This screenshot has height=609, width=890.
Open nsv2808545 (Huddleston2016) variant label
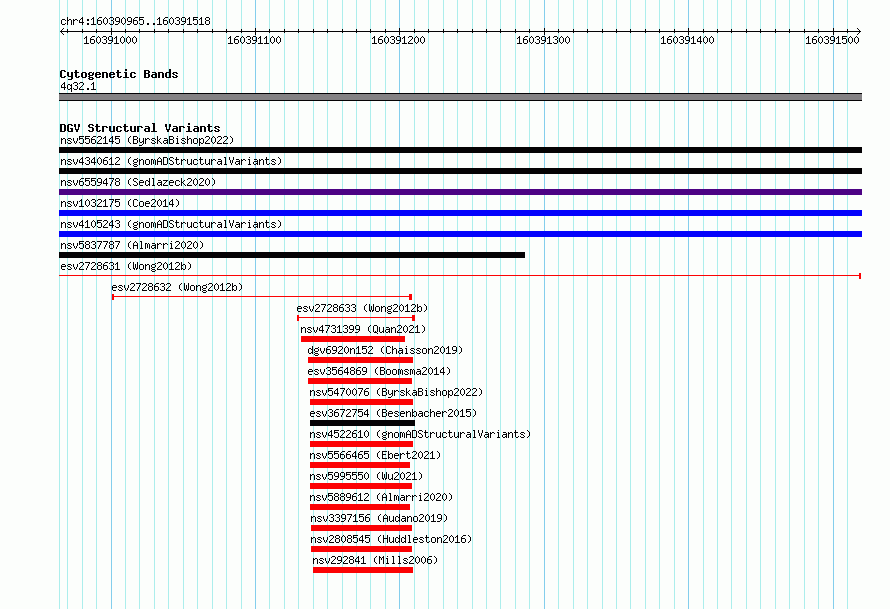[x=391, y=539]
